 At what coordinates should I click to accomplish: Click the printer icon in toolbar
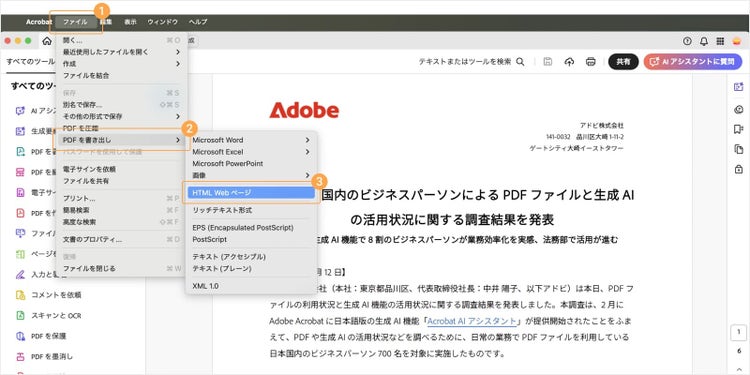(591, 62)
